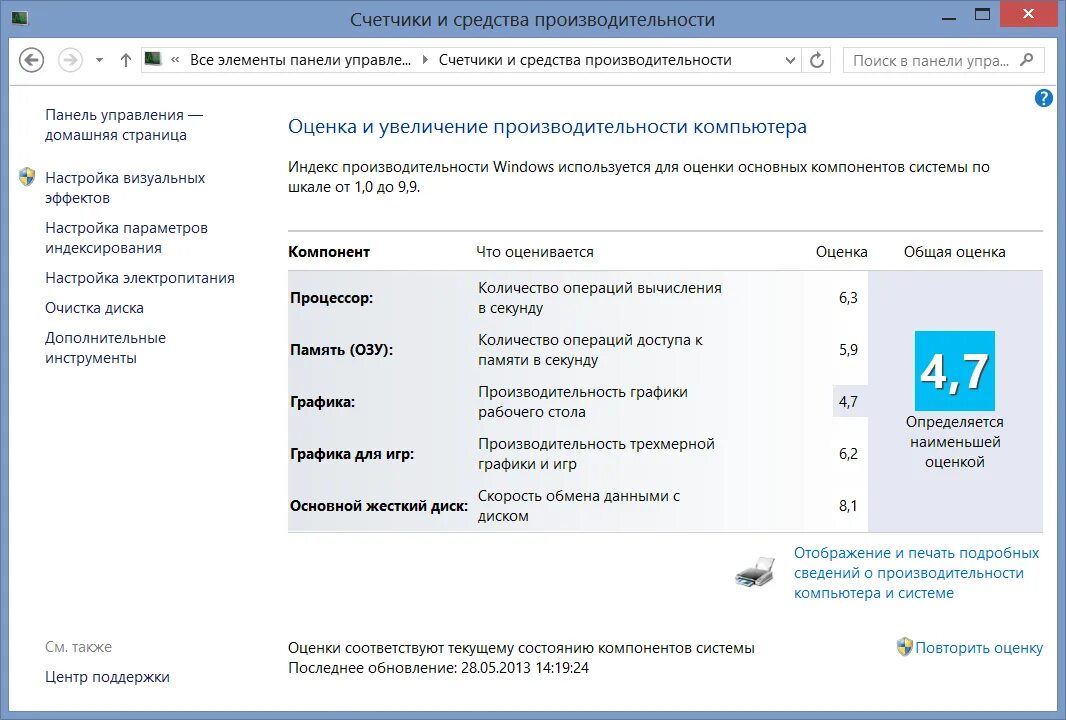Click 'Производительность трехмерной графики и игр' description
This screenshot has height=720, width=1066.
596,453
